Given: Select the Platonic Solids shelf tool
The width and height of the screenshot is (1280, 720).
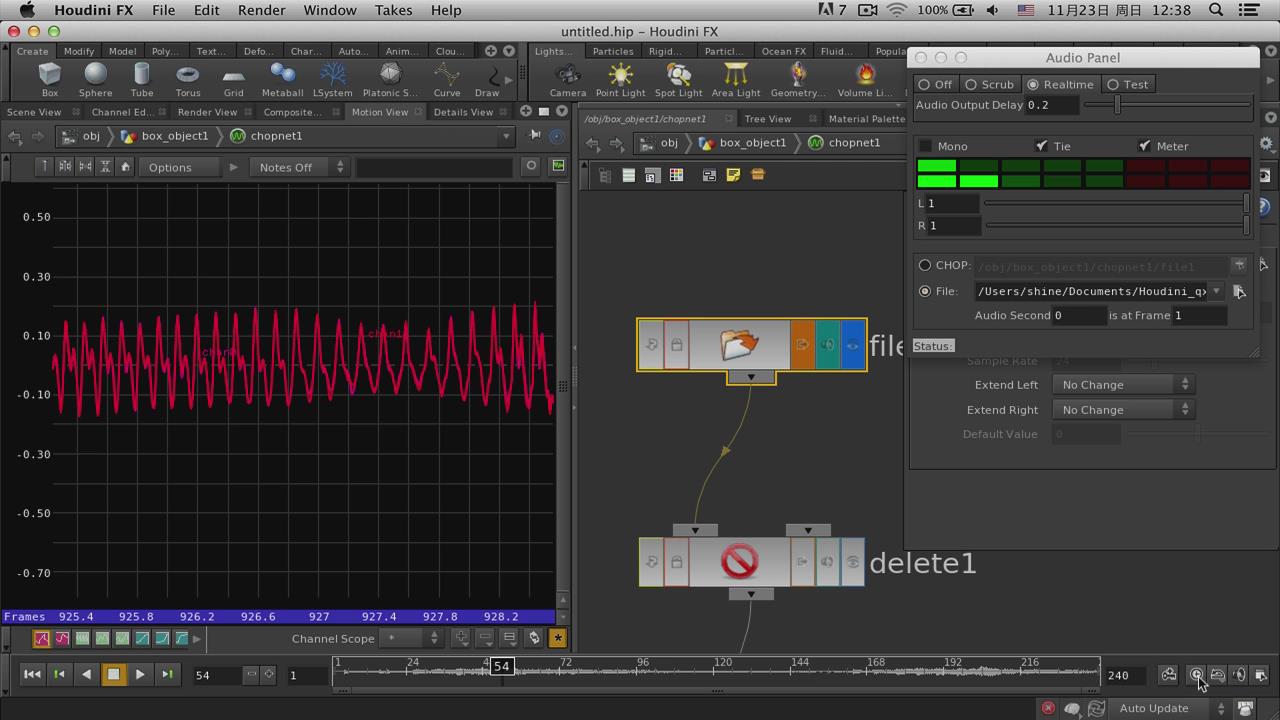Looking at the screenshot, I should point(390,80).
